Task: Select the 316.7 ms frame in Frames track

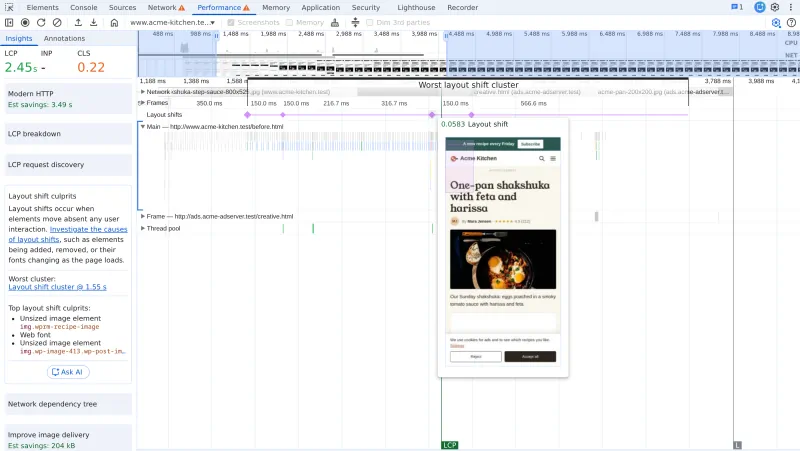Action: 394,103
